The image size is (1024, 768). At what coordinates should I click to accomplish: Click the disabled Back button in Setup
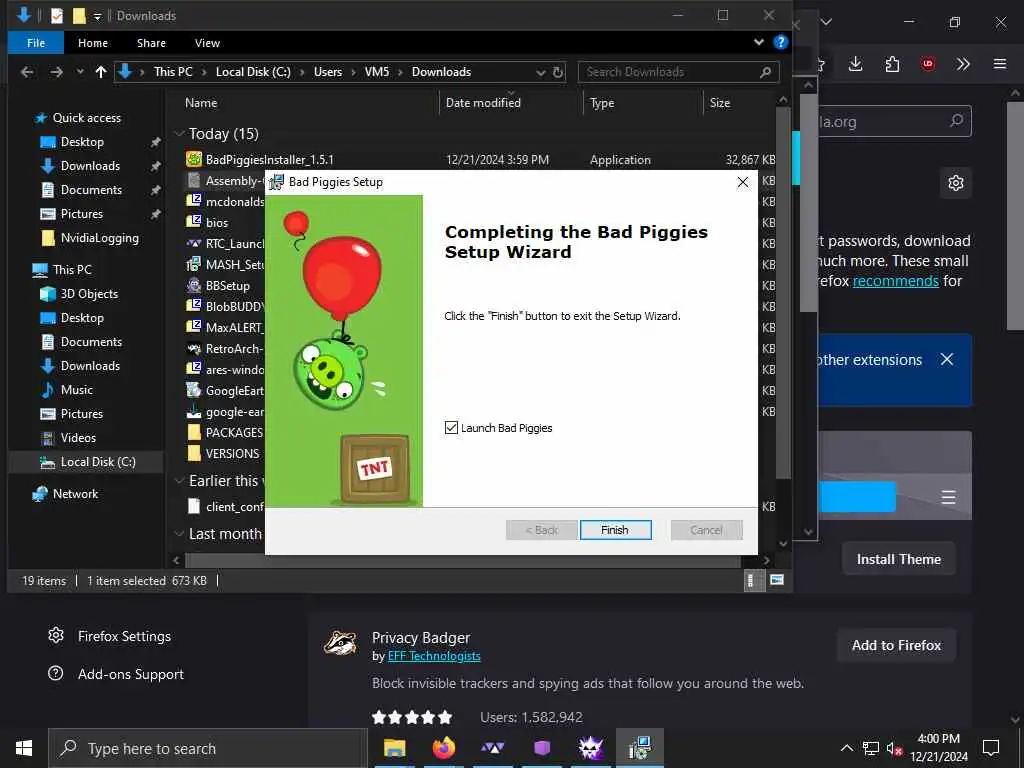541,530
